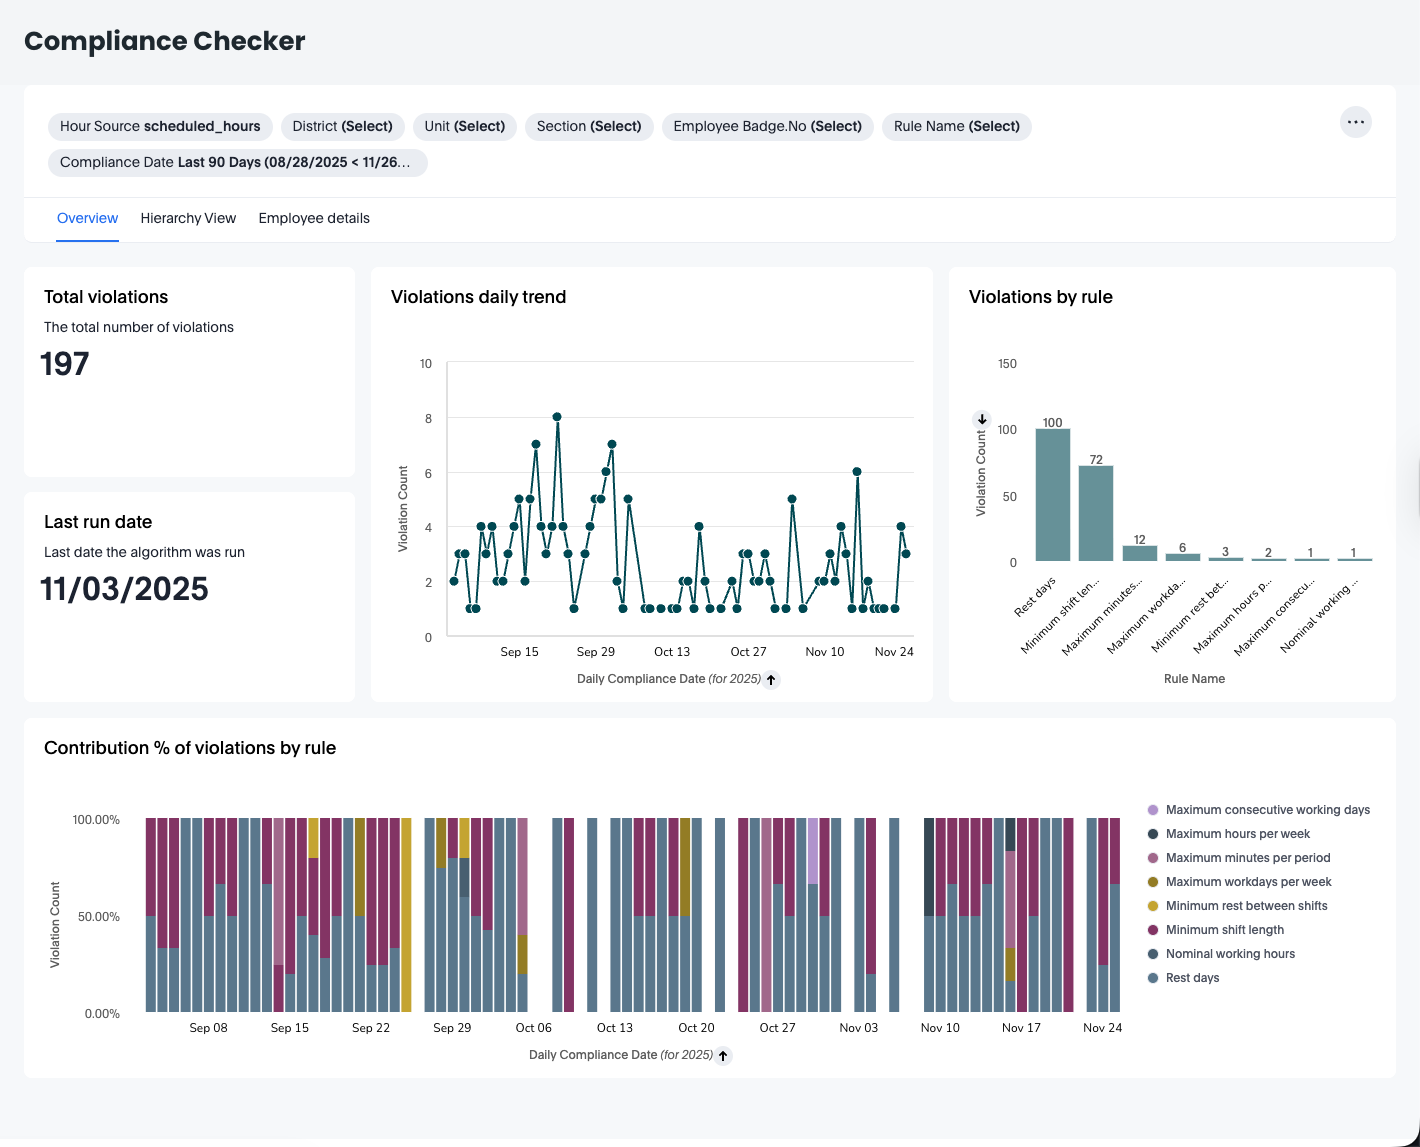This screenshot has height=1147, width=1420.
Task: Toggle Minimum rest between shifts legend item
Action: 1246,906
